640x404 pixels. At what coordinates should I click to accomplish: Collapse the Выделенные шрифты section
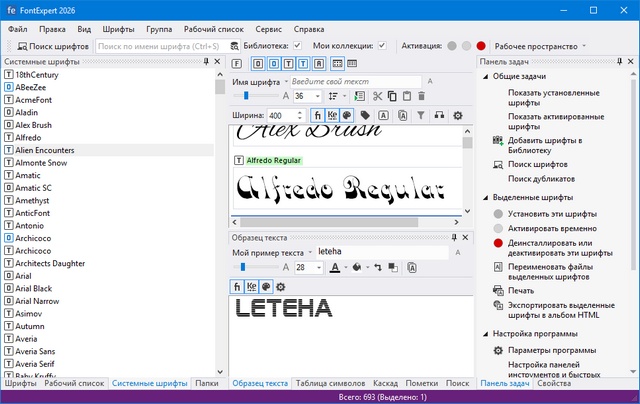pyautogui.click(x=486, y=198)
